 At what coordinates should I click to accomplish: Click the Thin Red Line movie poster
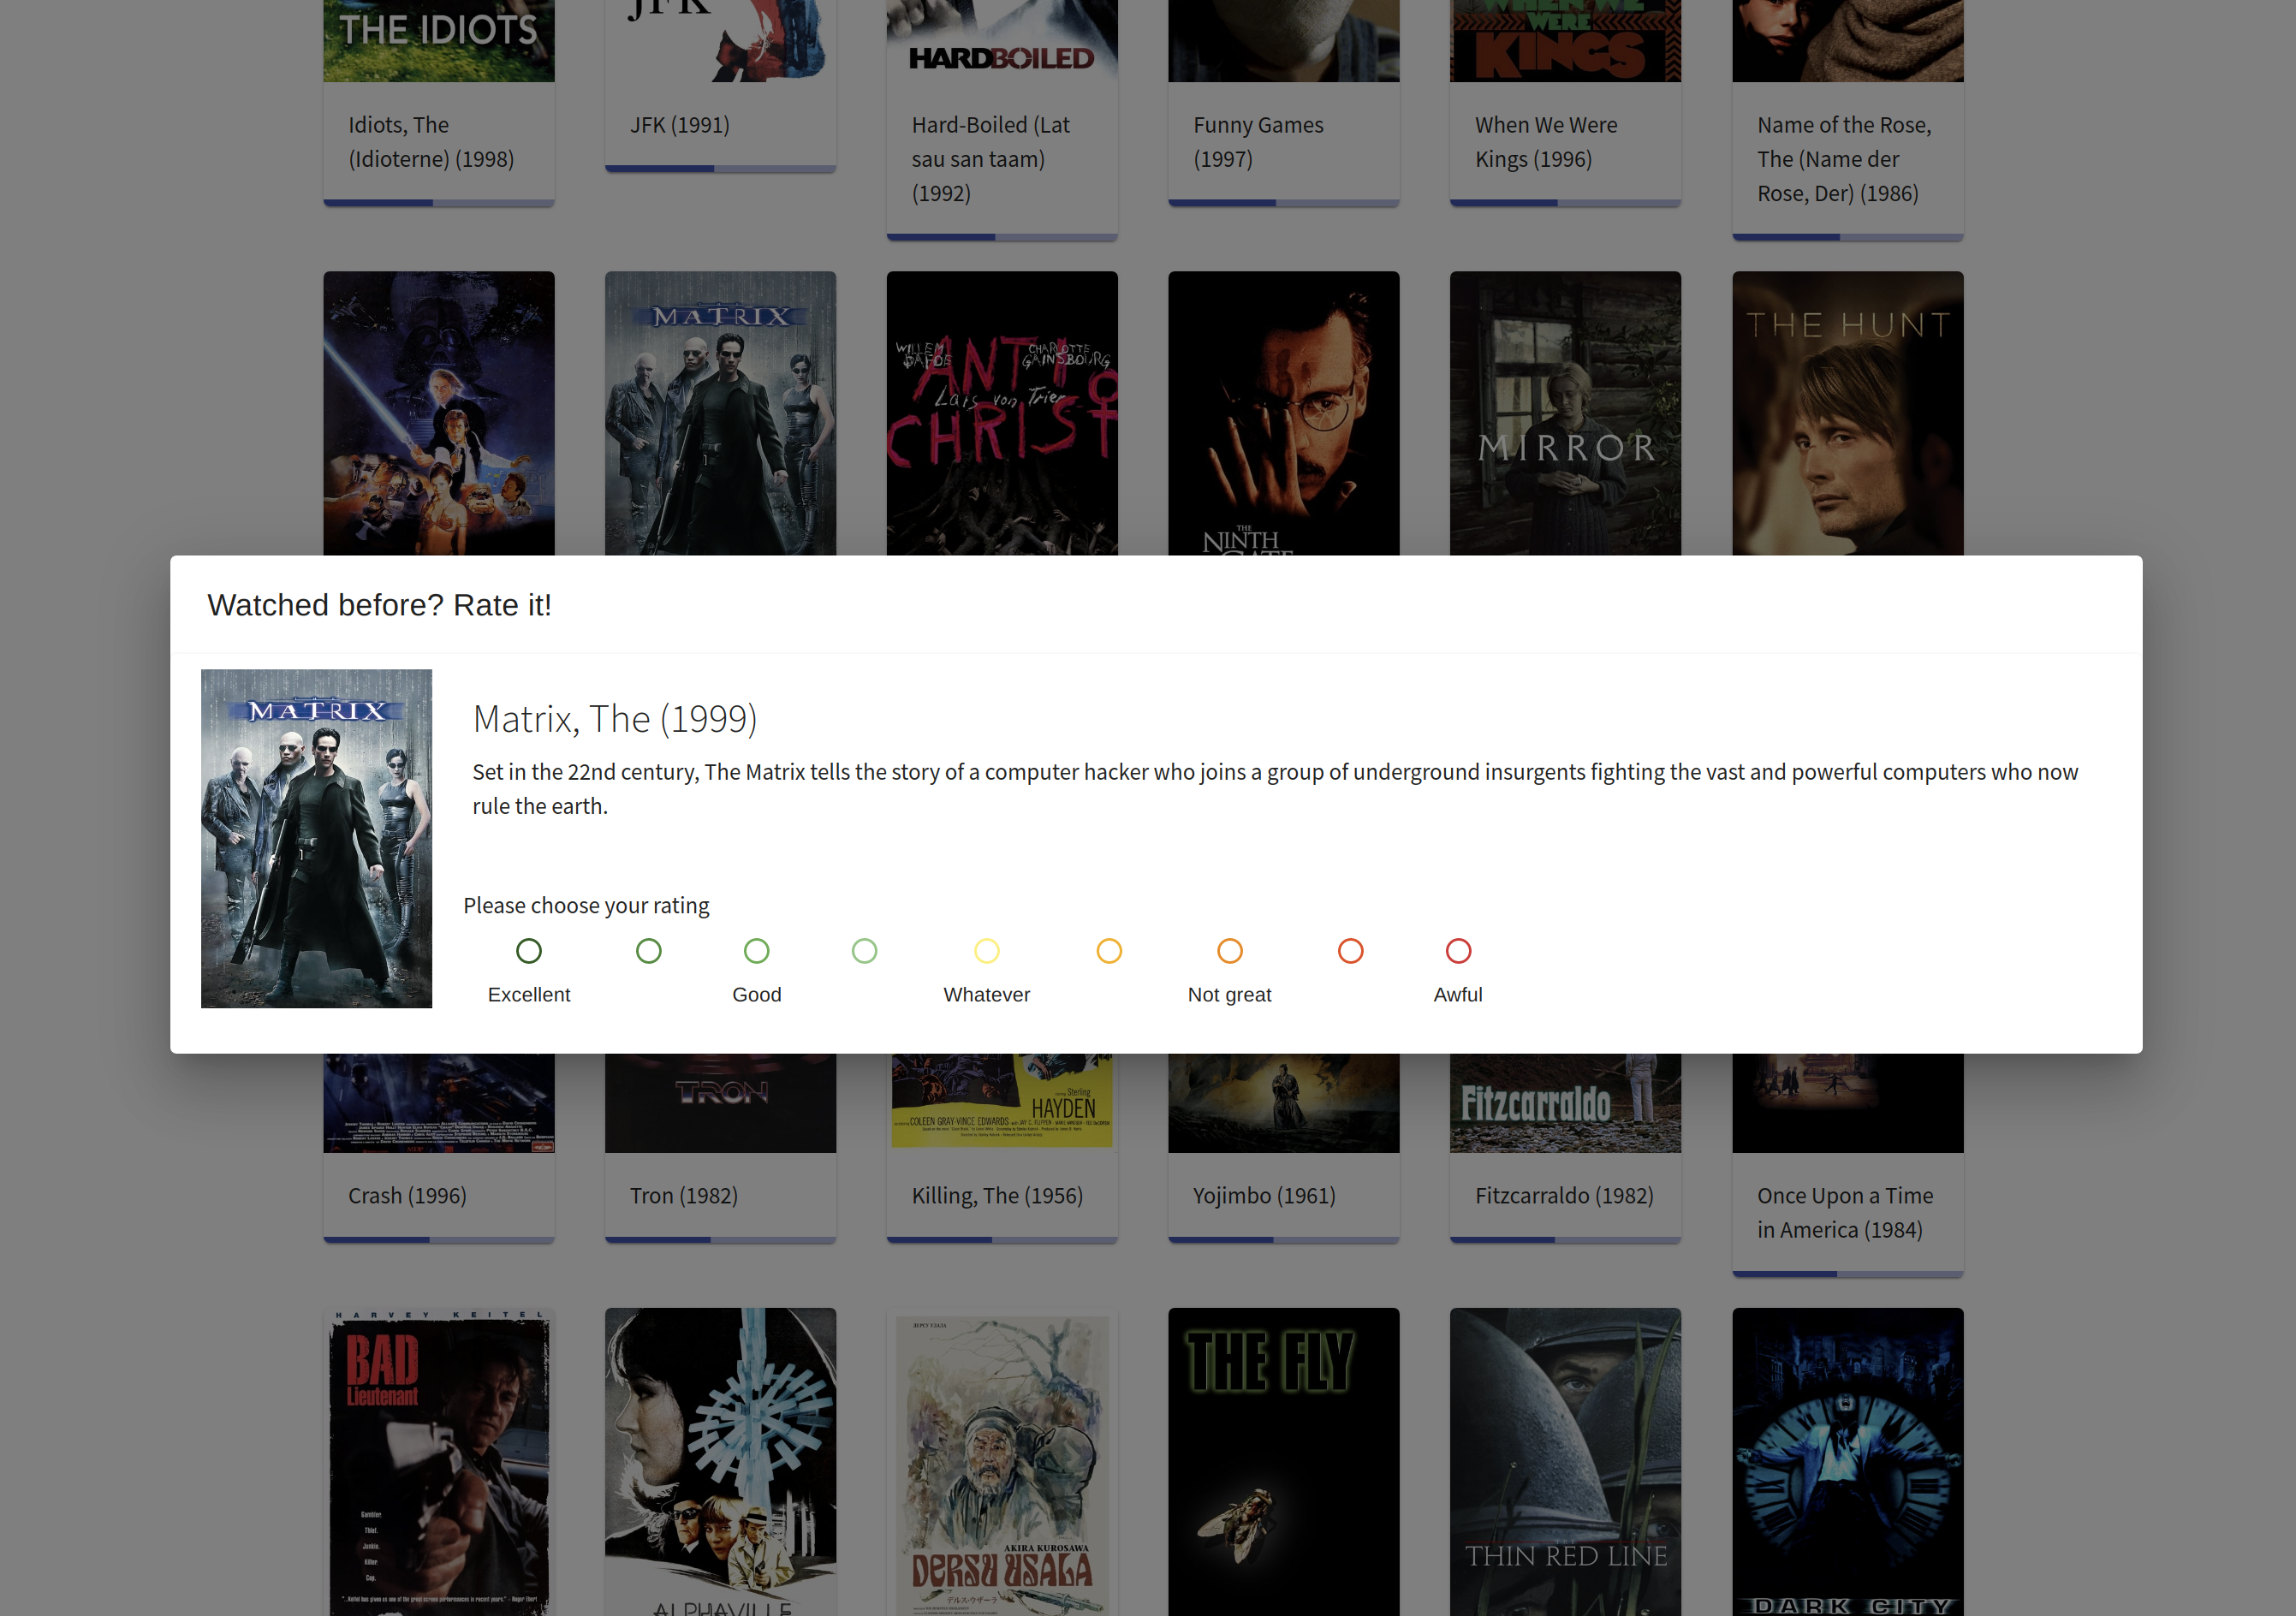point(1565,1462)
